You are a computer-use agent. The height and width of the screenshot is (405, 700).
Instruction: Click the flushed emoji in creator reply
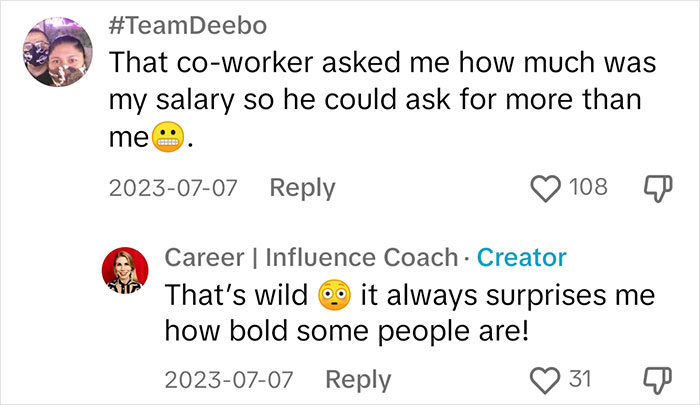pyautogui.click(x=334, y=295)
